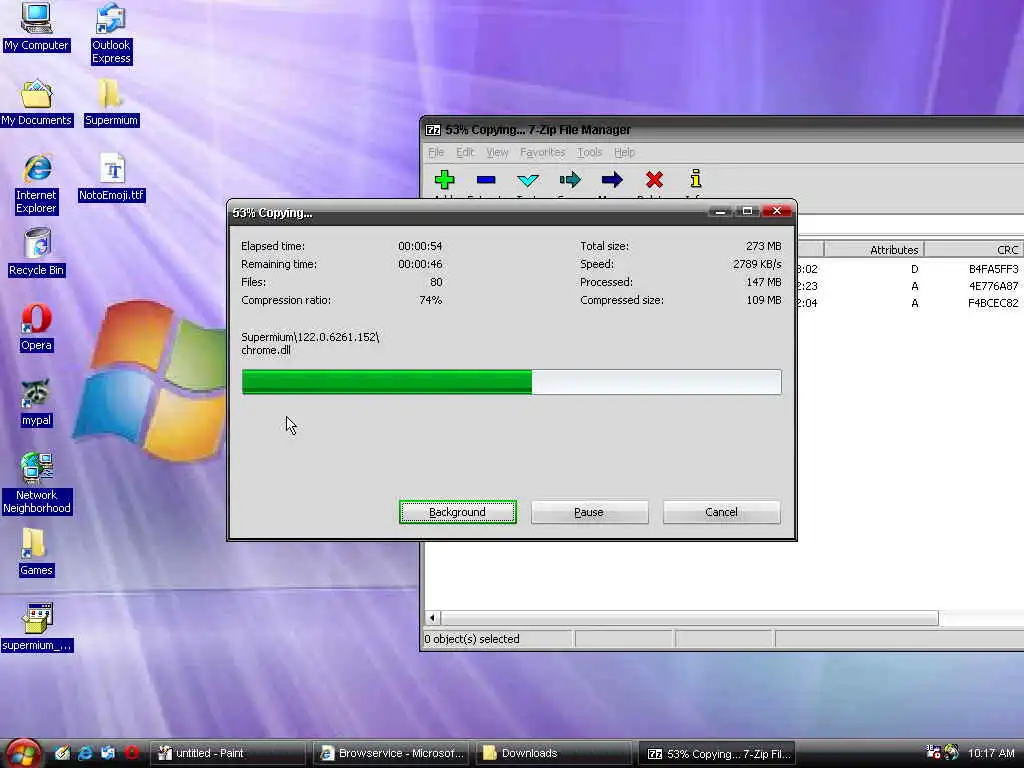Pause the copying operation
Screen dimensions: 1024x768
pyautogui.click(x=589, y=512)
